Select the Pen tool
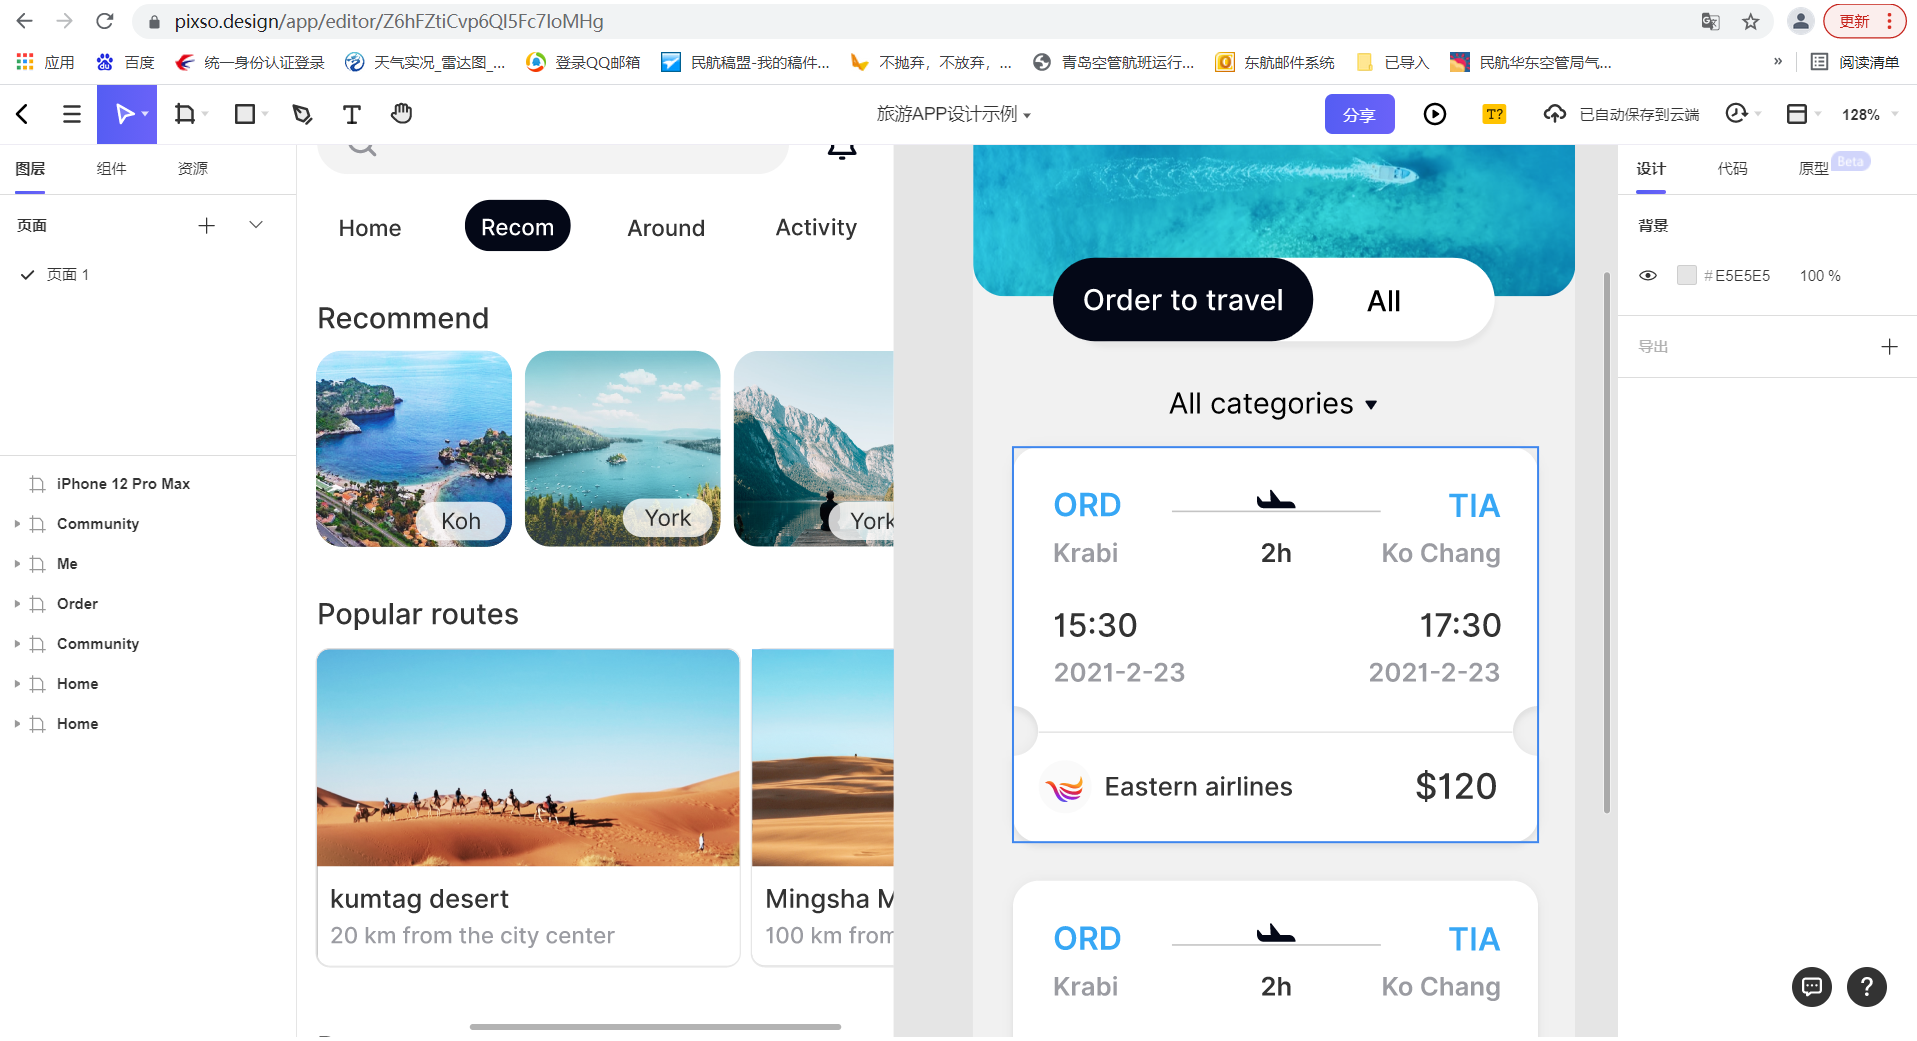 click(x=302, y=114)
